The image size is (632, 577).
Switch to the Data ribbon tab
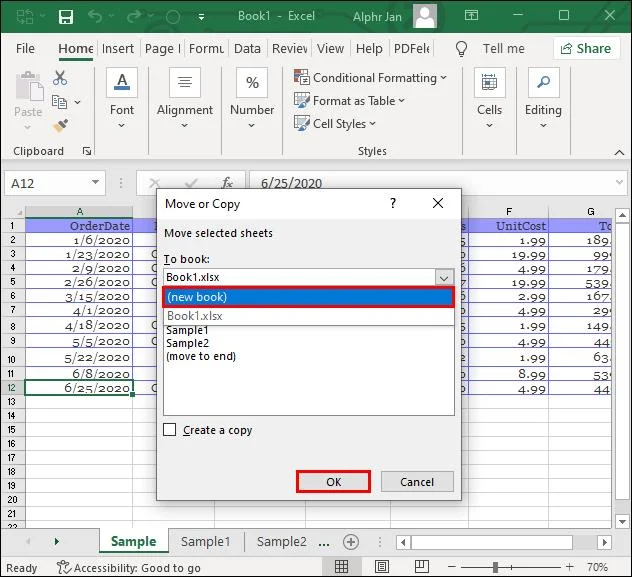point(247,48)
